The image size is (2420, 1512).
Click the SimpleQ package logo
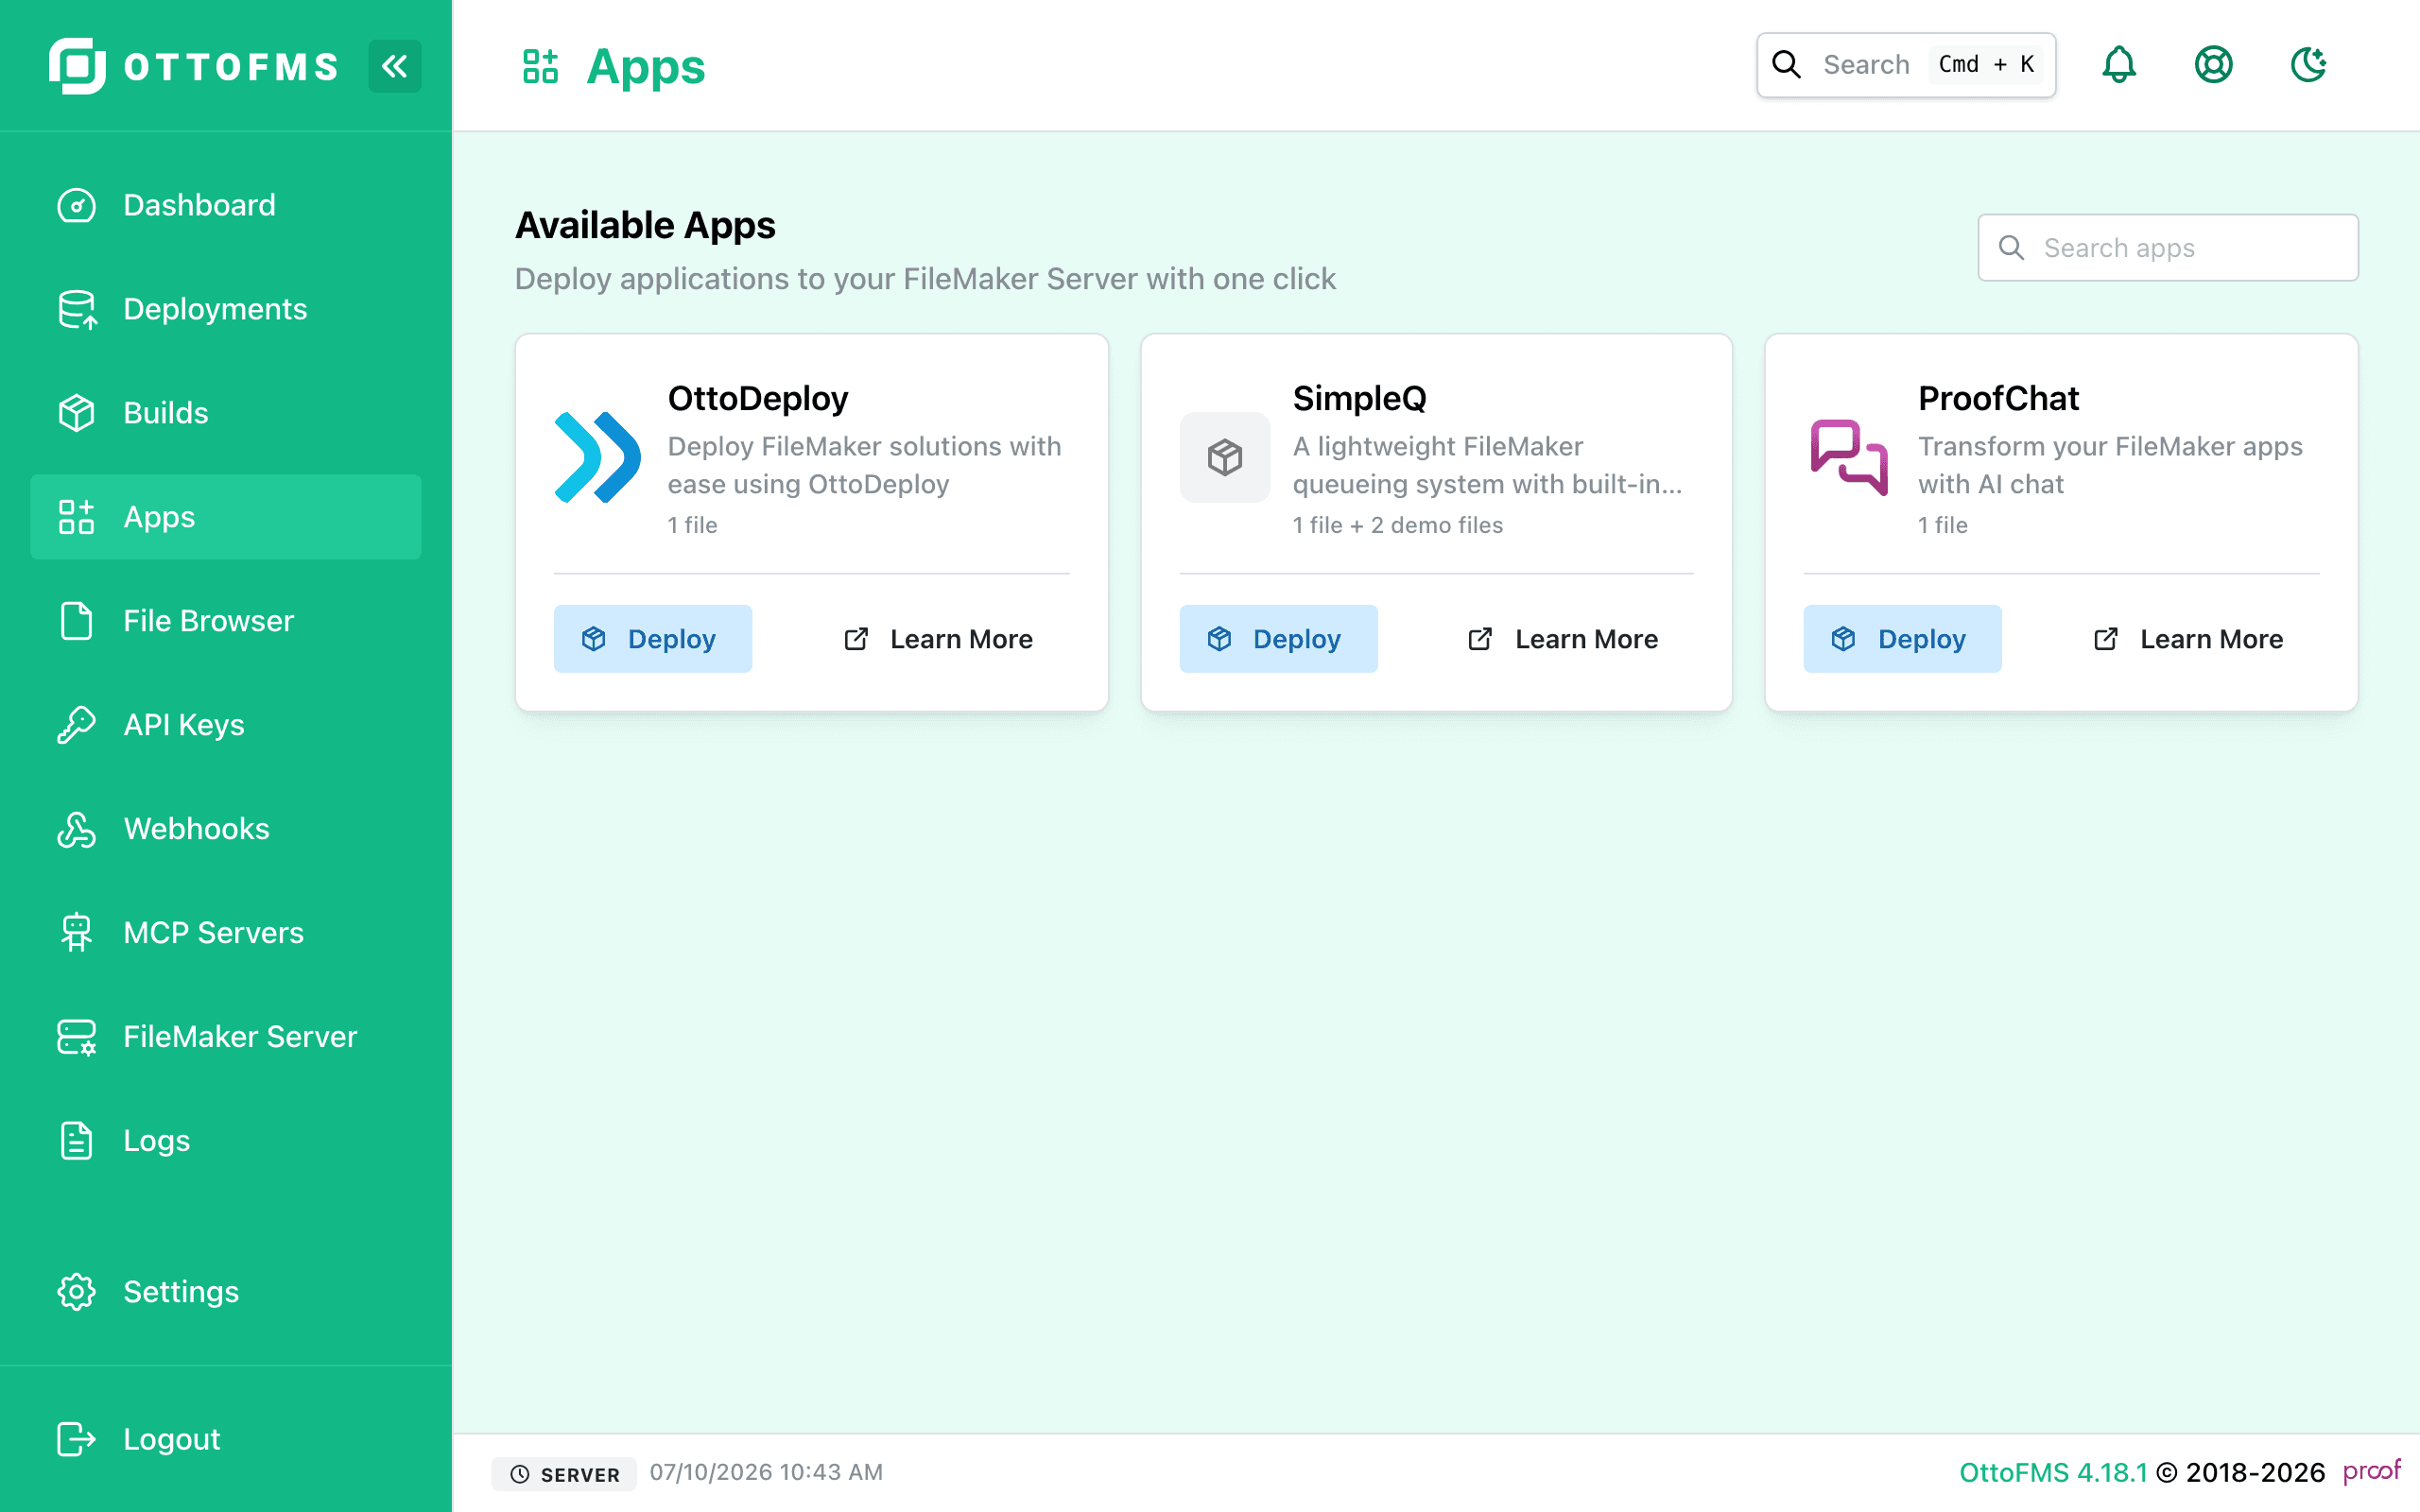point(1225,457)
